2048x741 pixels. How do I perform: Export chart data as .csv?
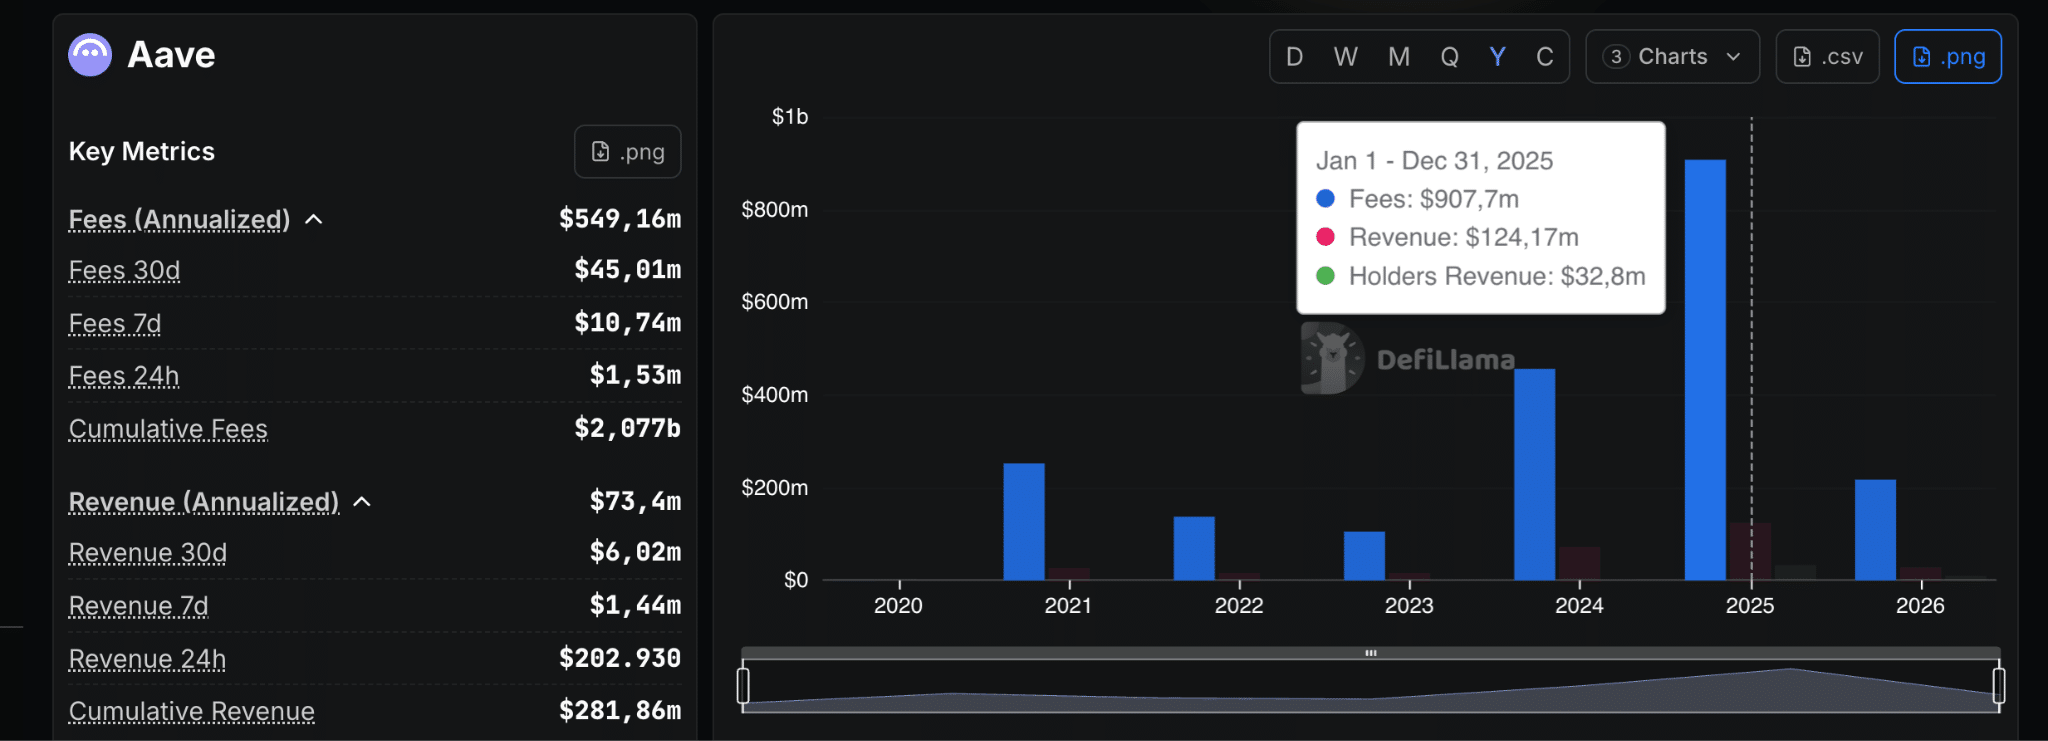point(1827,57)
